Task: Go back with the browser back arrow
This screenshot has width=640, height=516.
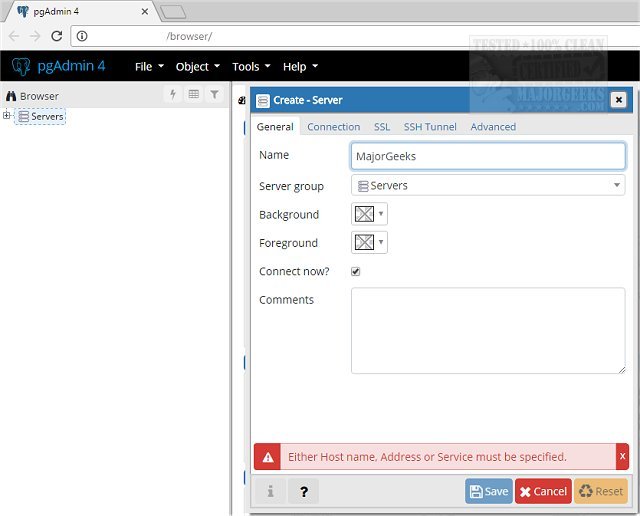Action: [x=14, y=36]
